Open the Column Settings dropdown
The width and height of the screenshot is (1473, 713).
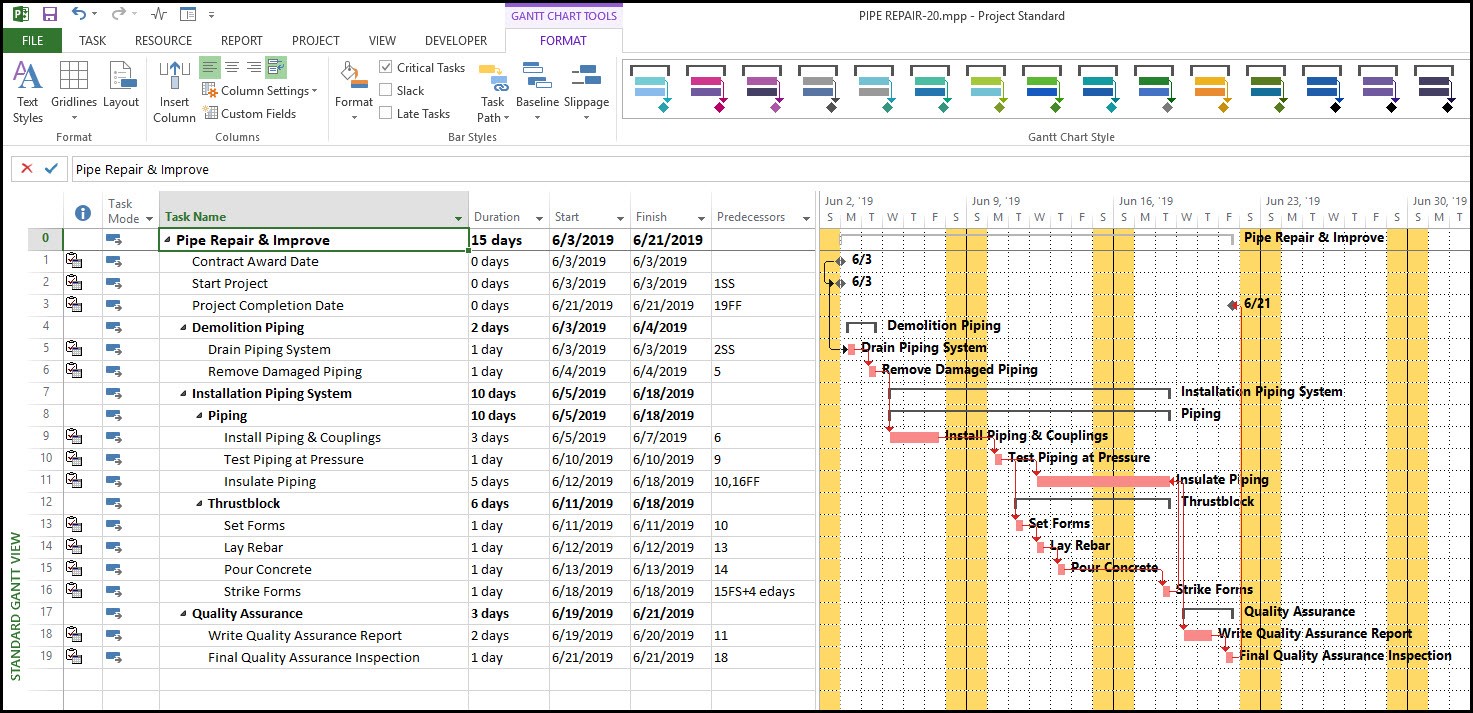coord(265,90)
